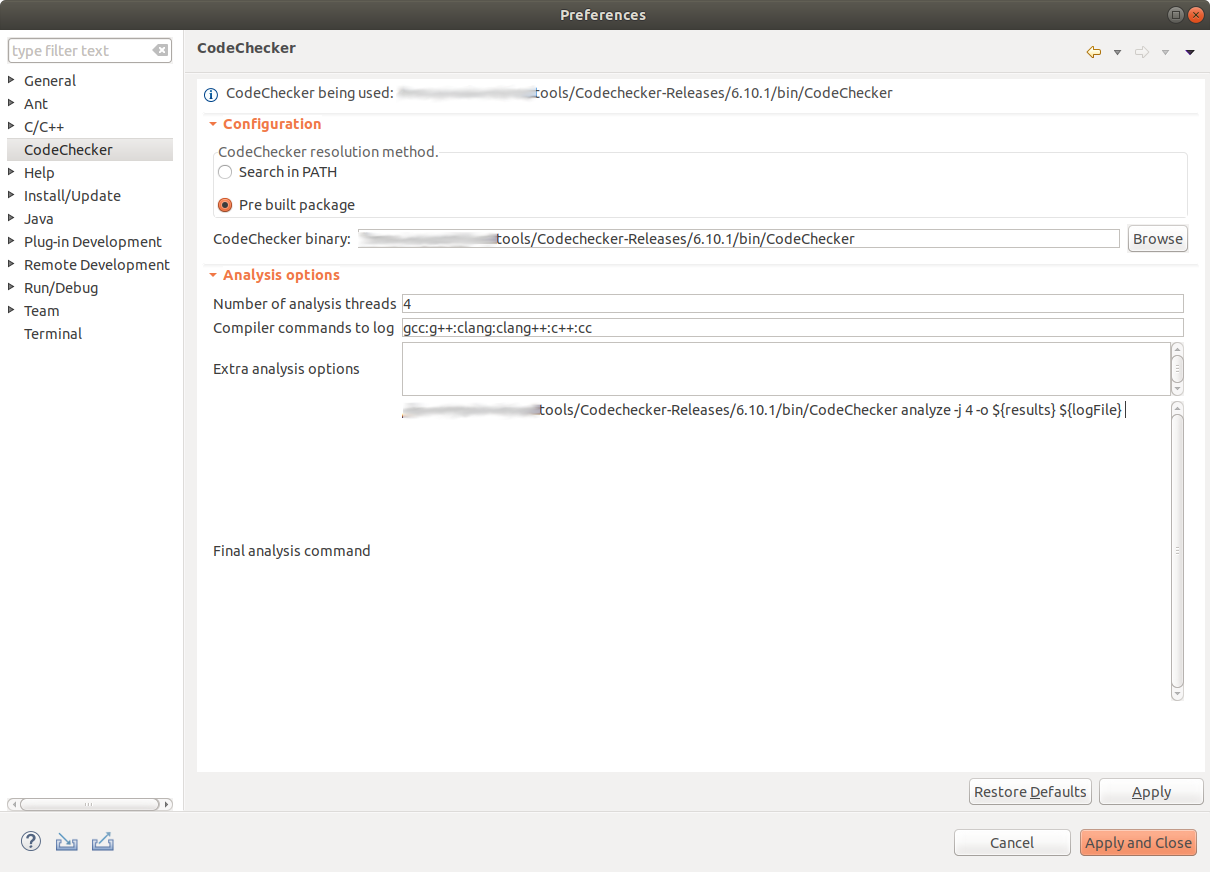Click the Browse button
This screenshot has height=872, width=1210.
pos(1158,239)
